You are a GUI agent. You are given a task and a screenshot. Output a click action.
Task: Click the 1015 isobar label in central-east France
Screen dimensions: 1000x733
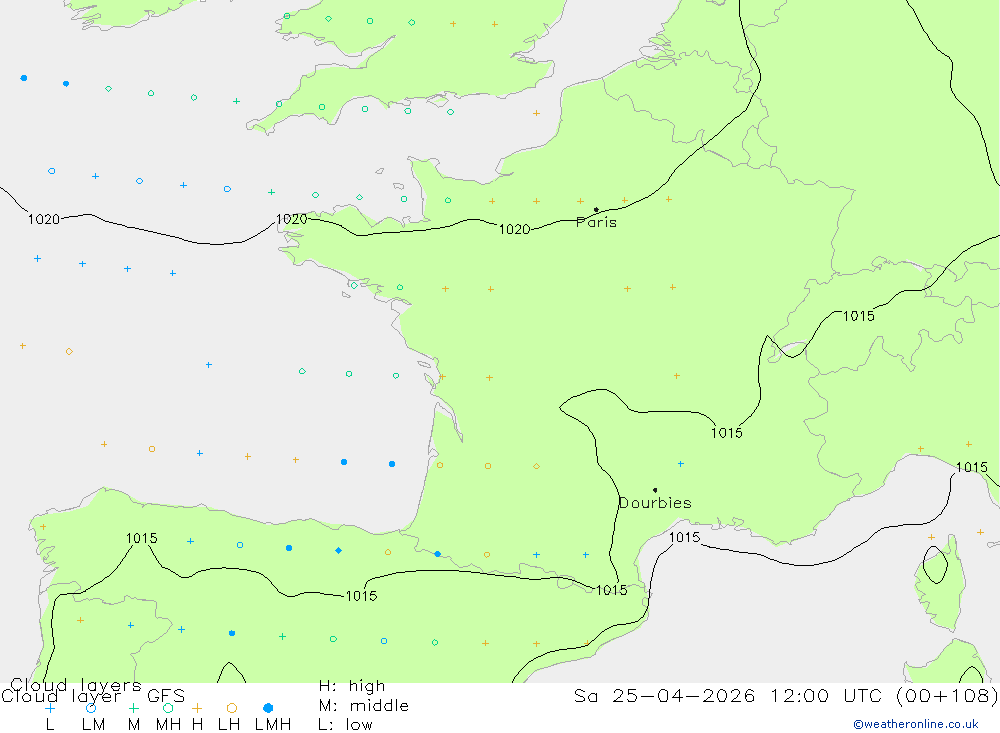726,433
